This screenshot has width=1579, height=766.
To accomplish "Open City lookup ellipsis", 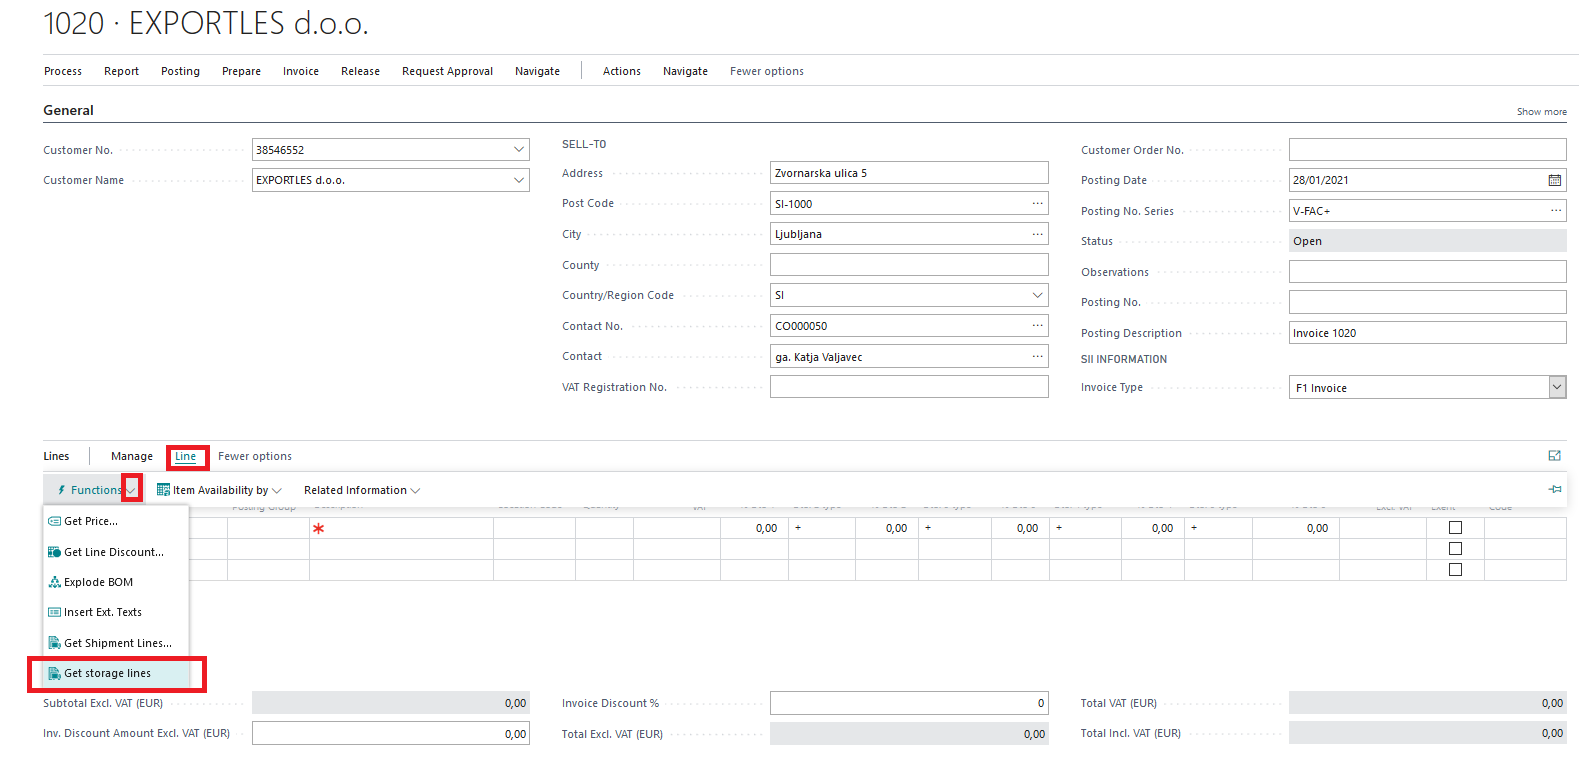I will 1038,234.
